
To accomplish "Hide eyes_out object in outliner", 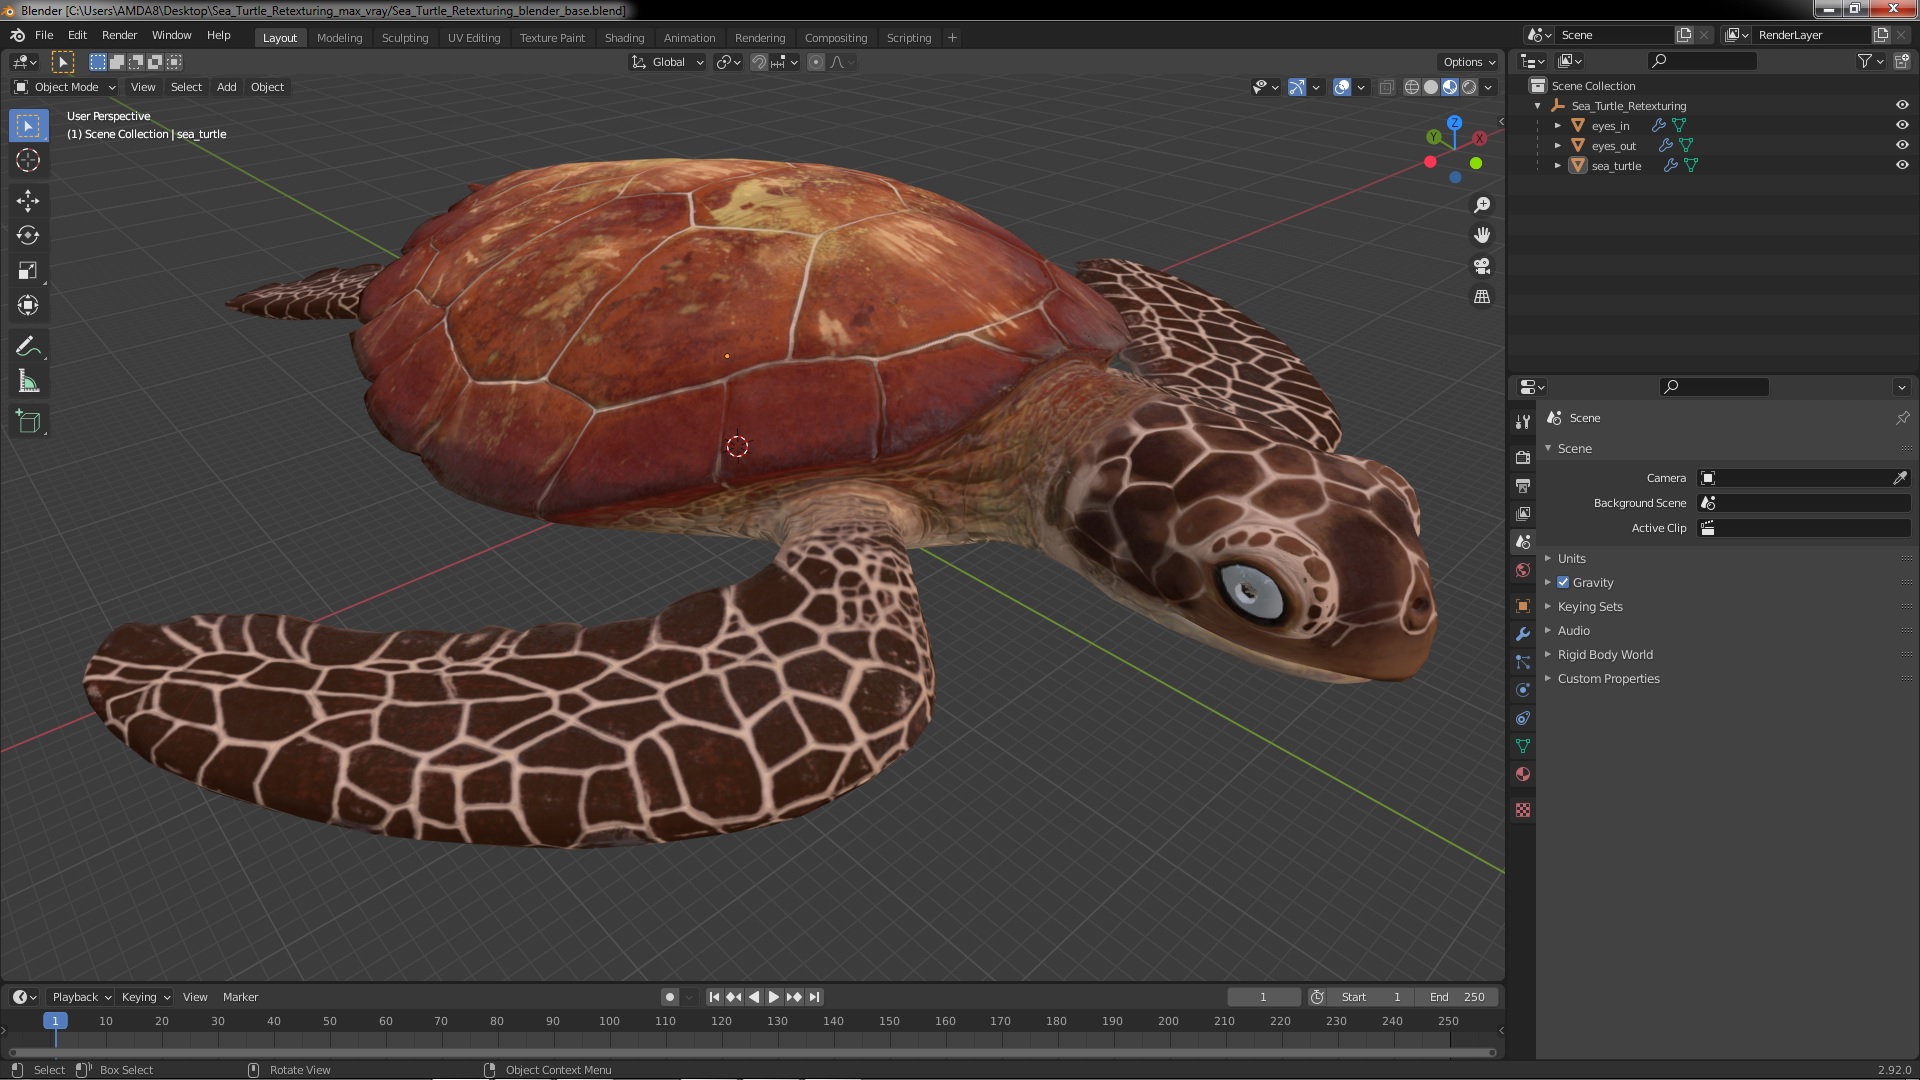I will [x=1902, y=145].
